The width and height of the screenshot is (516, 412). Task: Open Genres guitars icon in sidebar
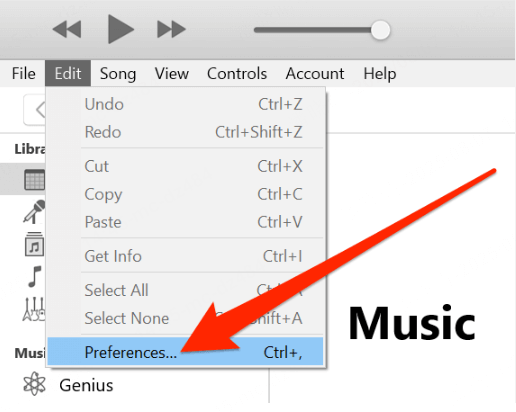pos(34,309)
